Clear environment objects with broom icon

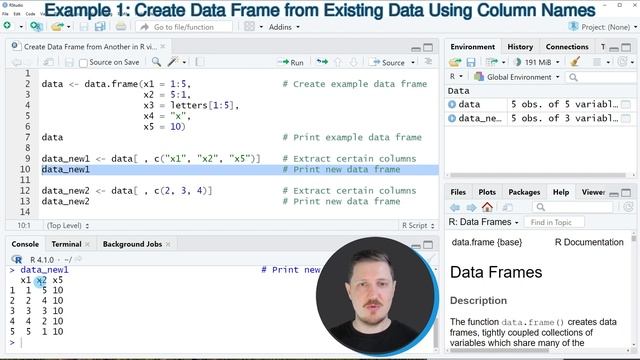coord(576,62)
